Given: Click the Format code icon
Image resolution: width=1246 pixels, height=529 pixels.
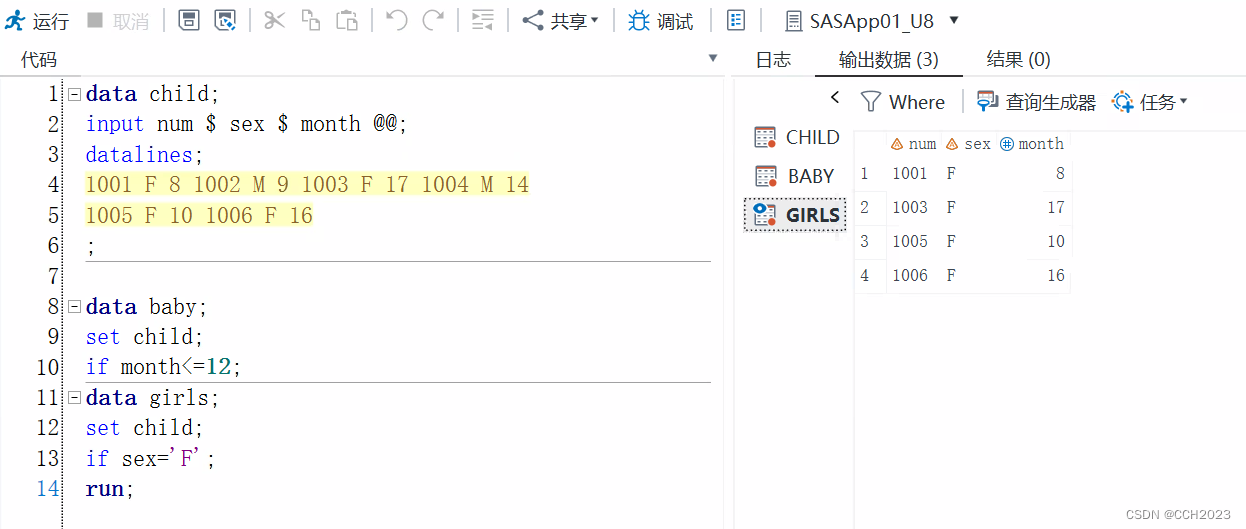Looking at the screenshot, I should tap(483, 20).
